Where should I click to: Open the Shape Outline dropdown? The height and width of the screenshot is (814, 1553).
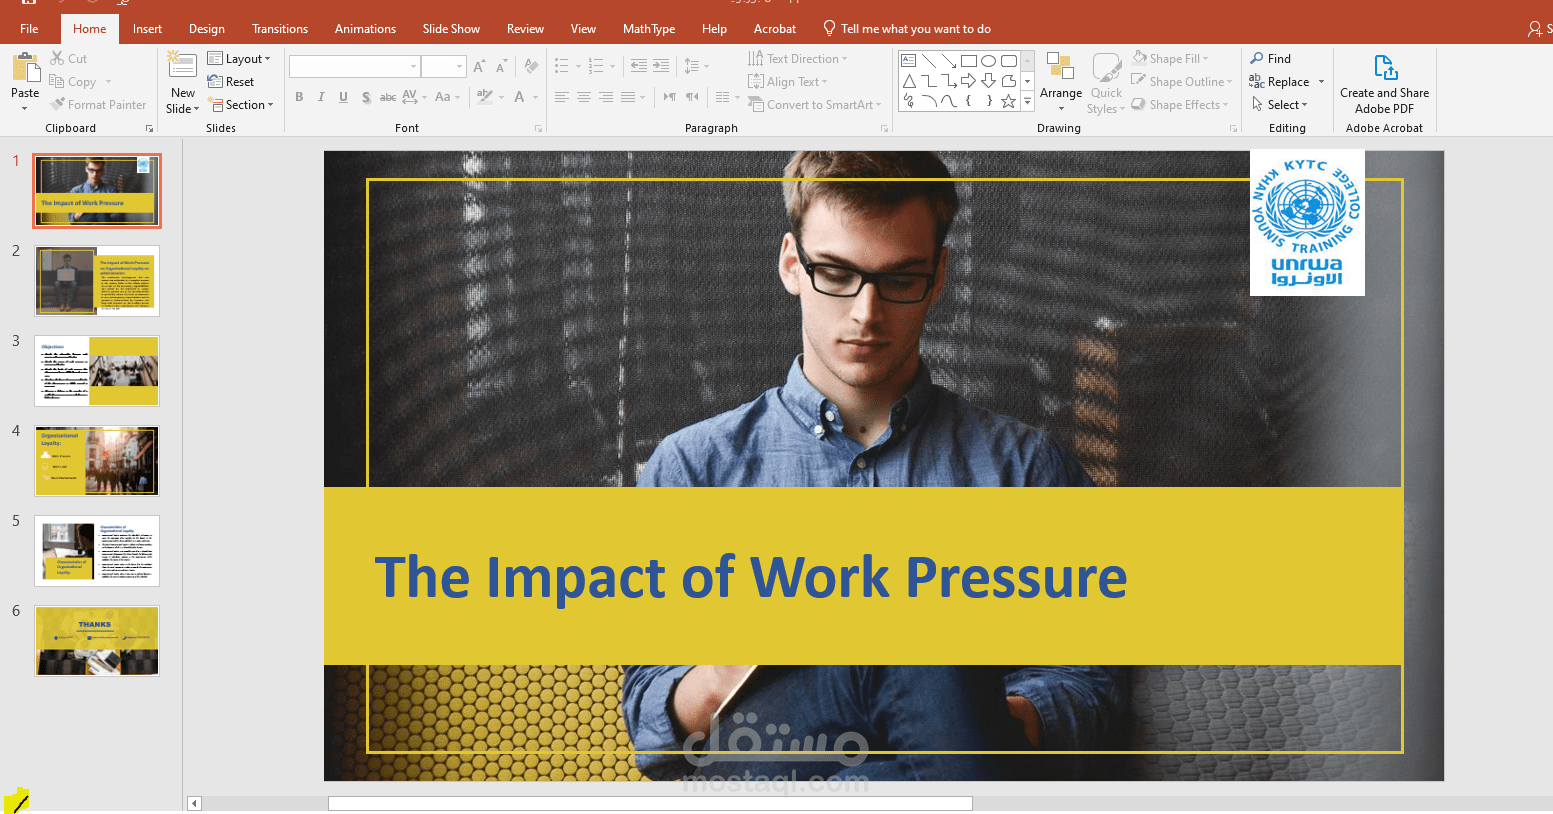1182,82
